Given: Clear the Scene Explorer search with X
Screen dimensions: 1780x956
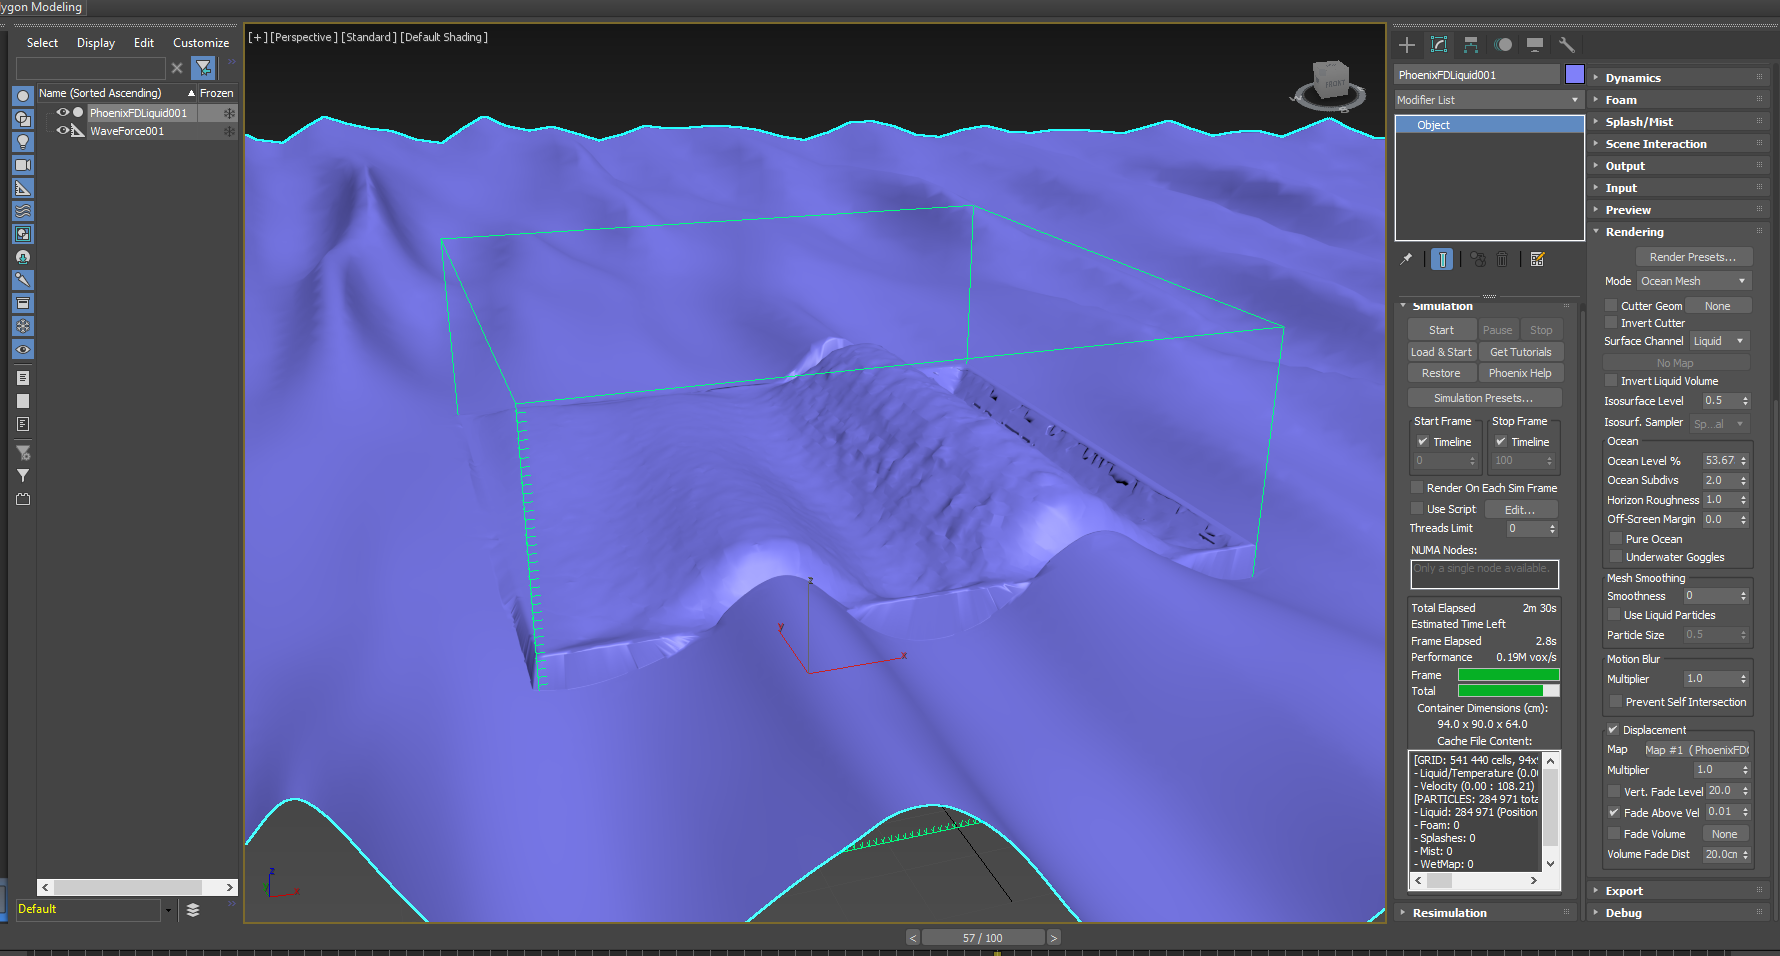Looking at the screenshot, I should (177, 68).
